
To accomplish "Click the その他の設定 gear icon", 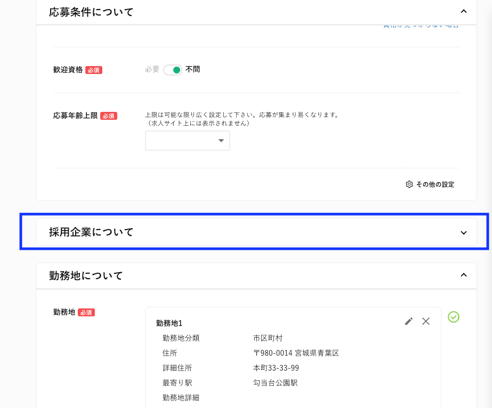I will pyautogui.click(x=409, y=184).
